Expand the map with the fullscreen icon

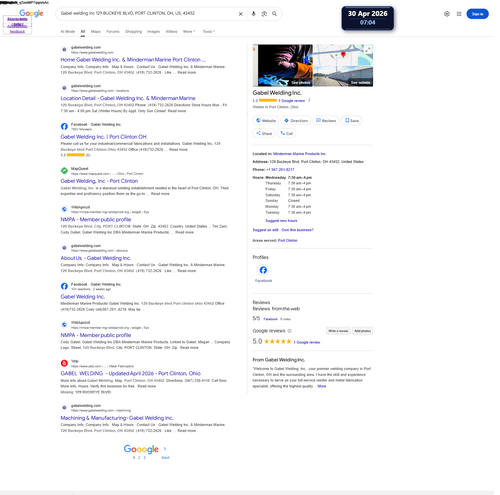tap(368, 50)
